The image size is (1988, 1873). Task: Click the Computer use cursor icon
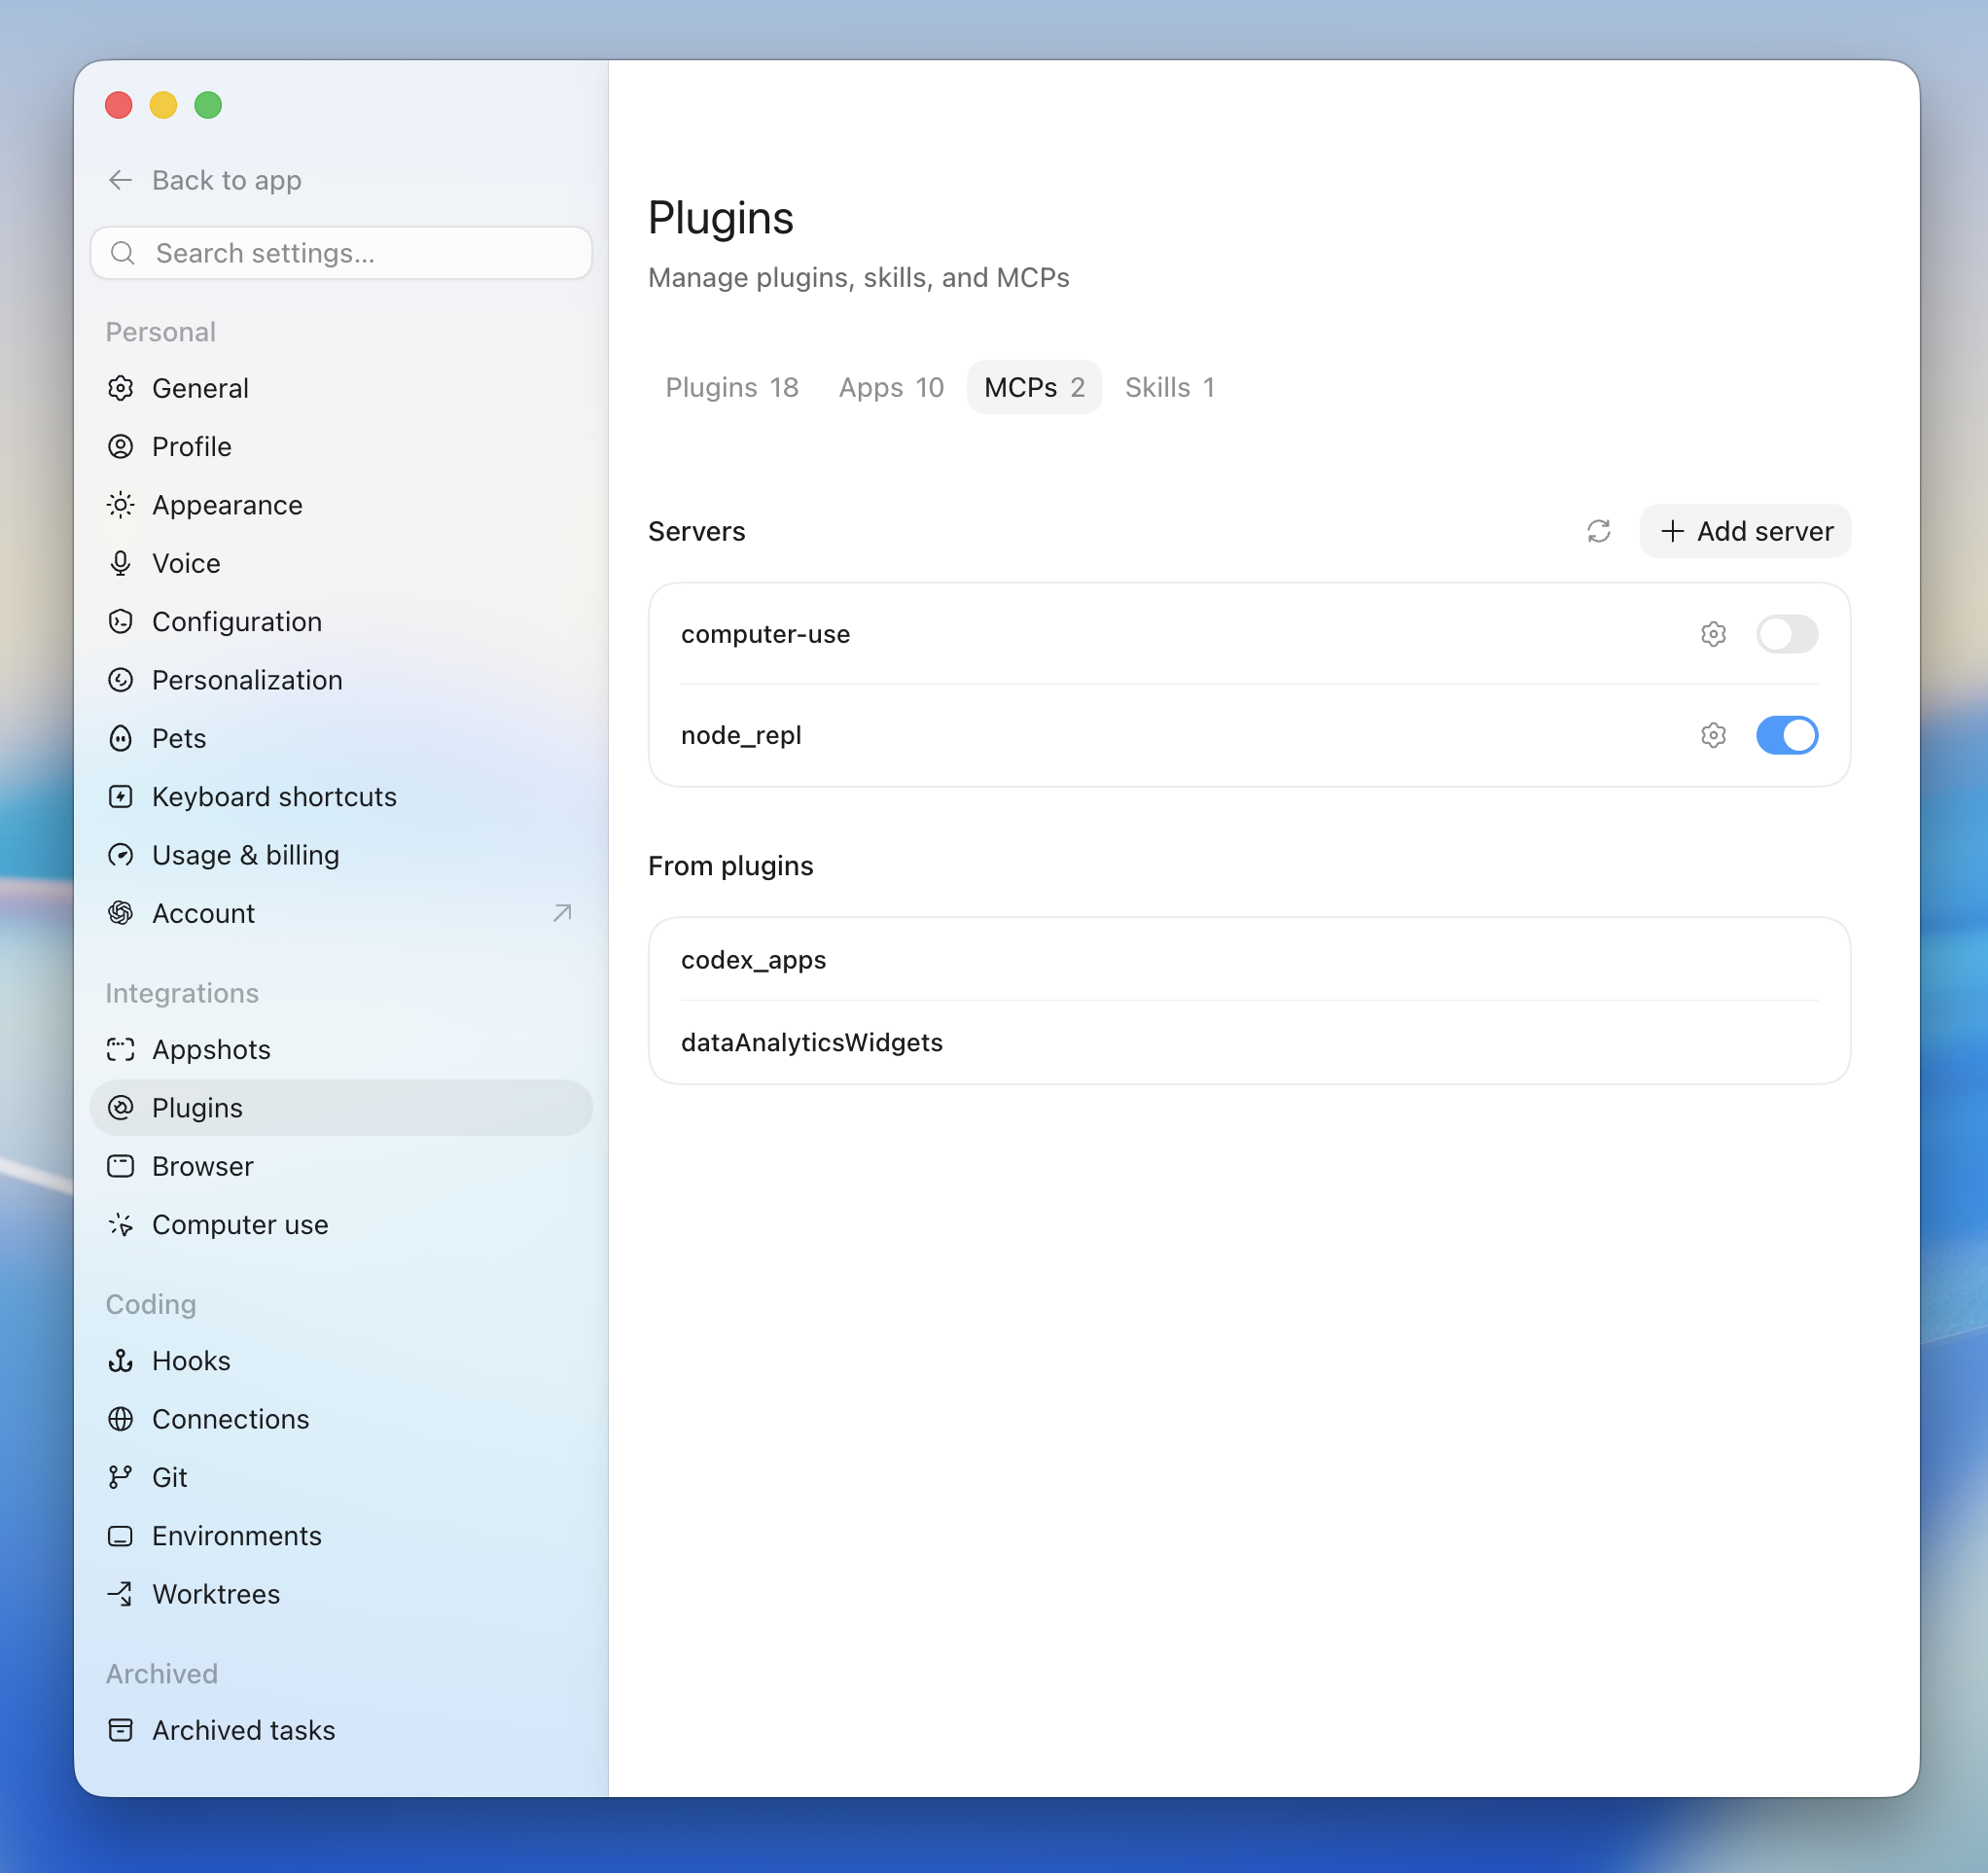(121, 1225)
